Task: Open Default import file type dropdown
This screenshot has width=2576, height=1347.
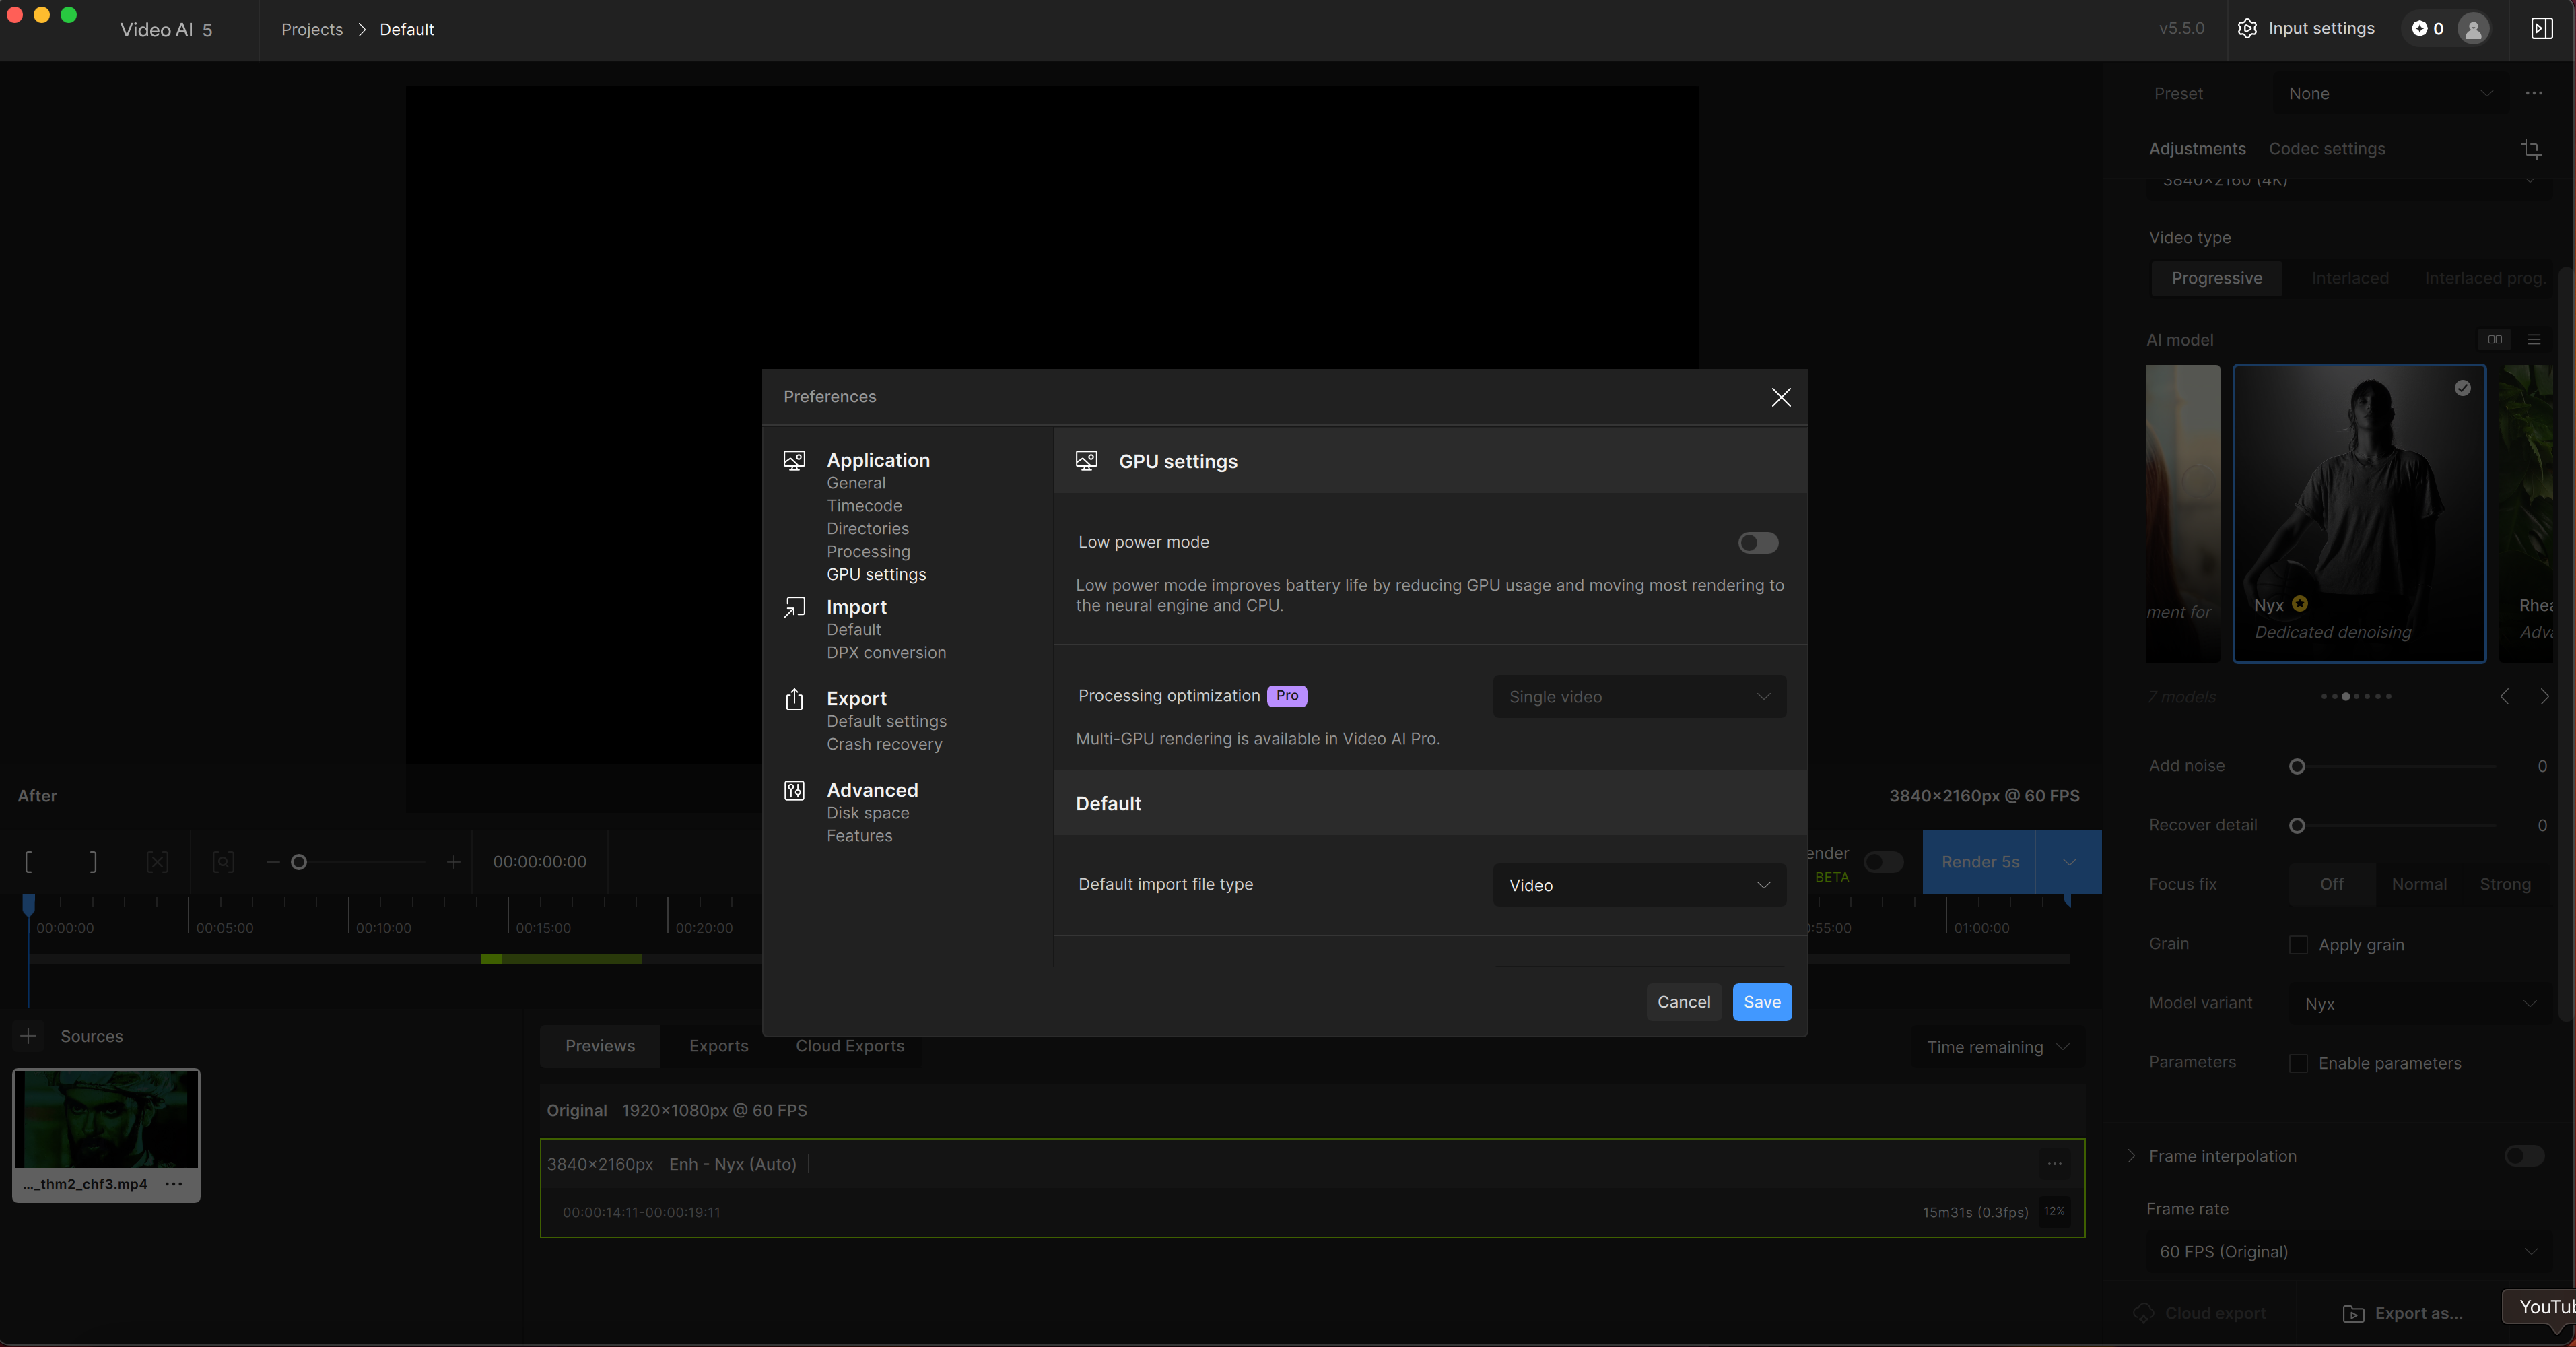Action: point(1639,885)
